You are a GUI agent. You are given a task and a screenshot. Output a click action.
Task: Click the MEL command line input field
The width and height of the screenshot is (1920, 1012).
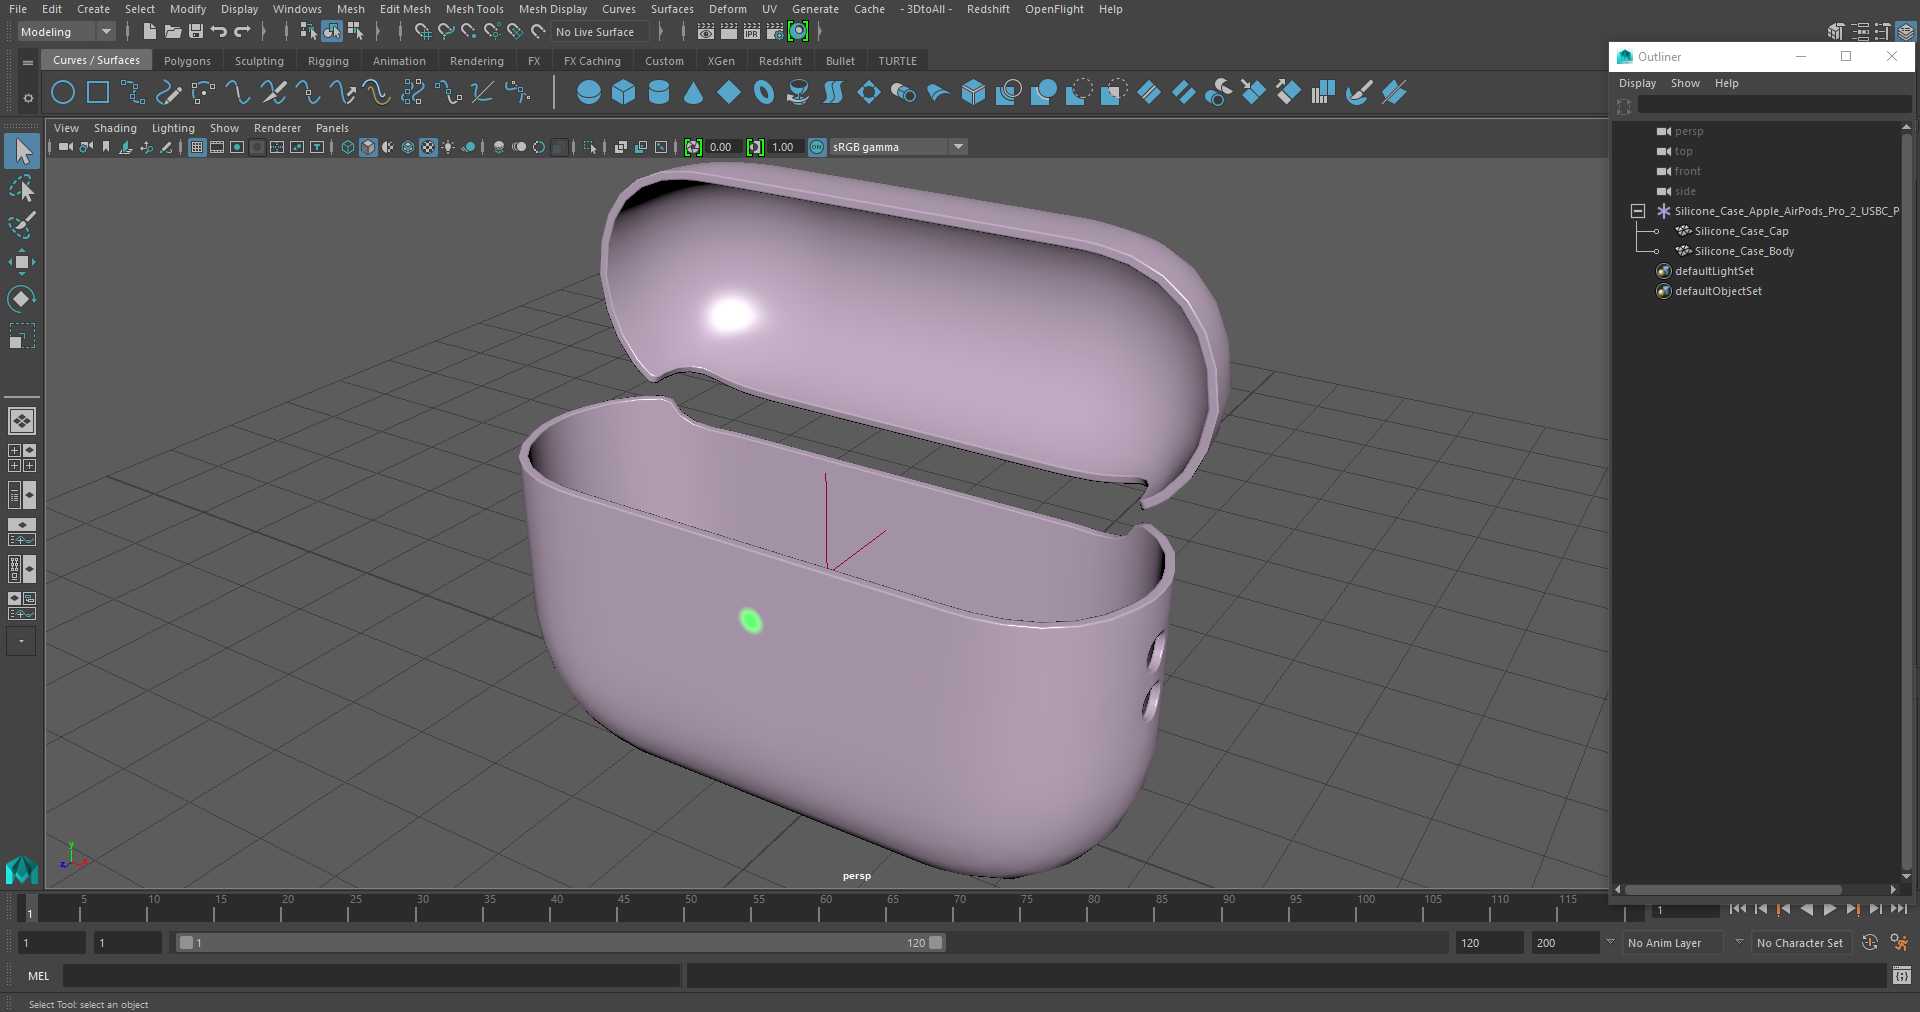[x=371, y=976]
